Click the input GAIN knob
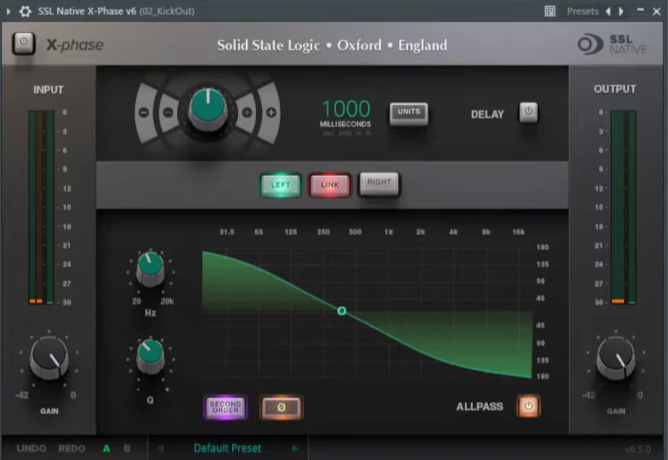The height and width of the screenshot is (460, 668). coord(49,358)
